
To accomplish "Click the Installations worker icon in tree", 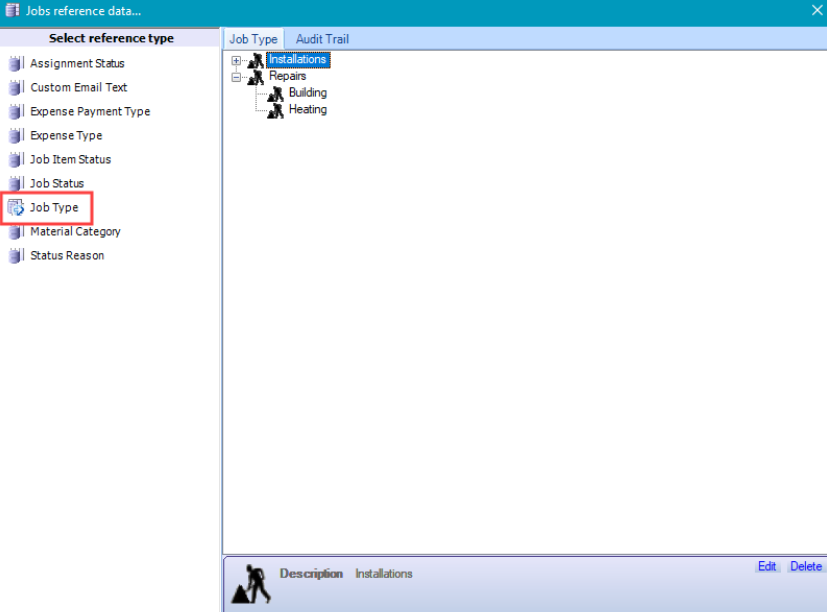I will 256,60.
